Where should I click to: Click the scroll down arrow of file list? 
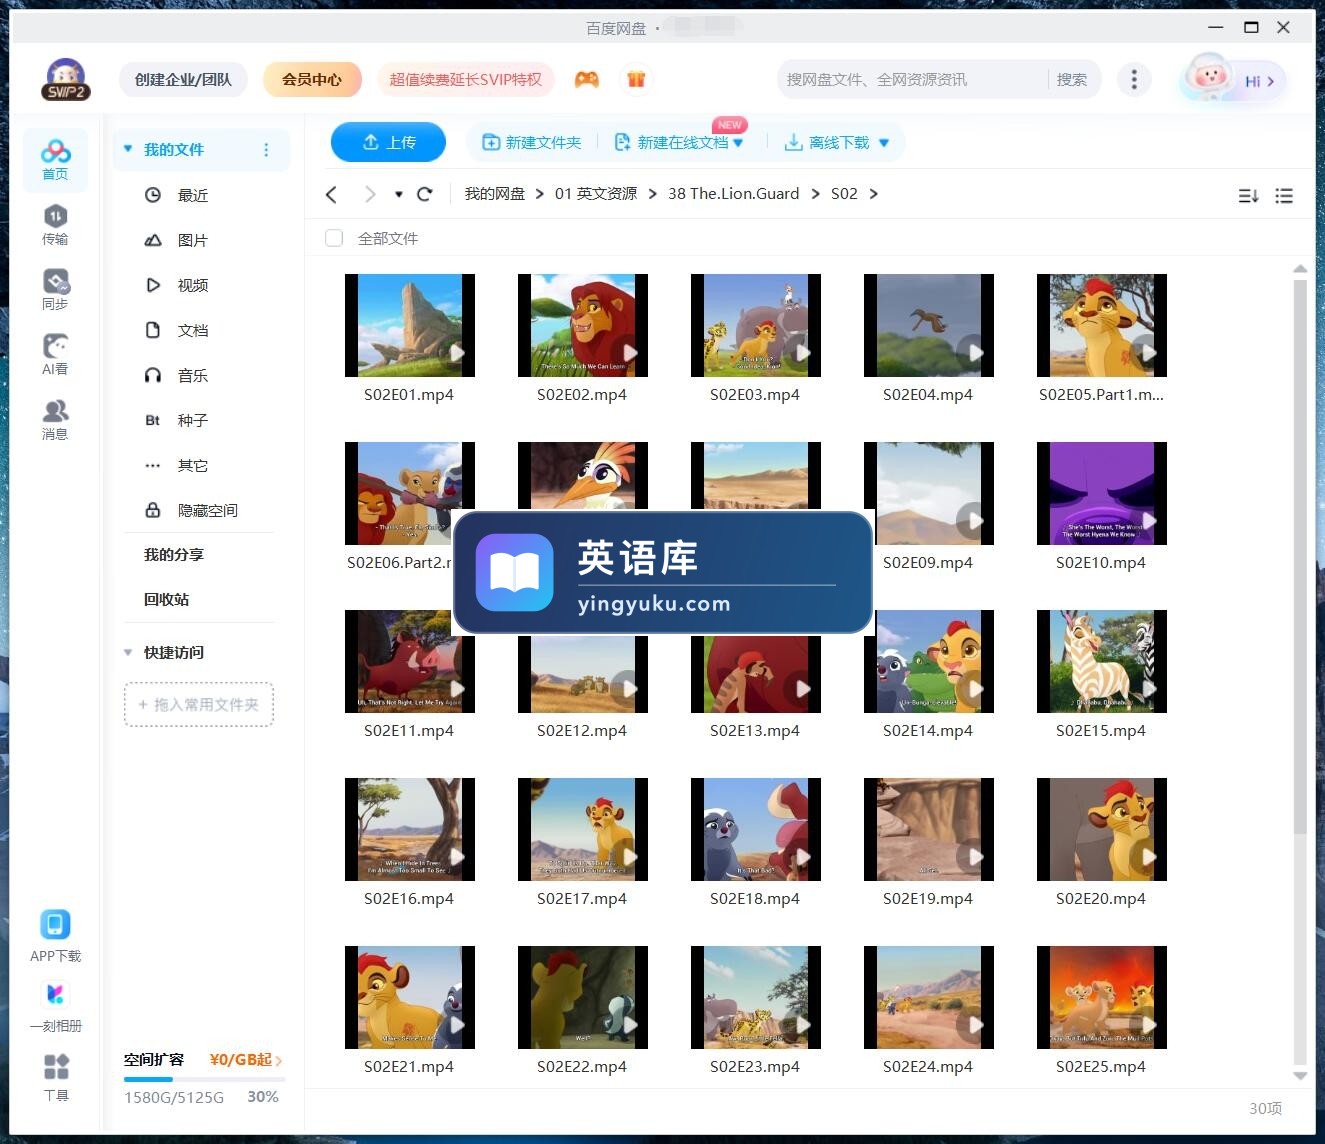pyautogui.click(x=1300, y=1076)
